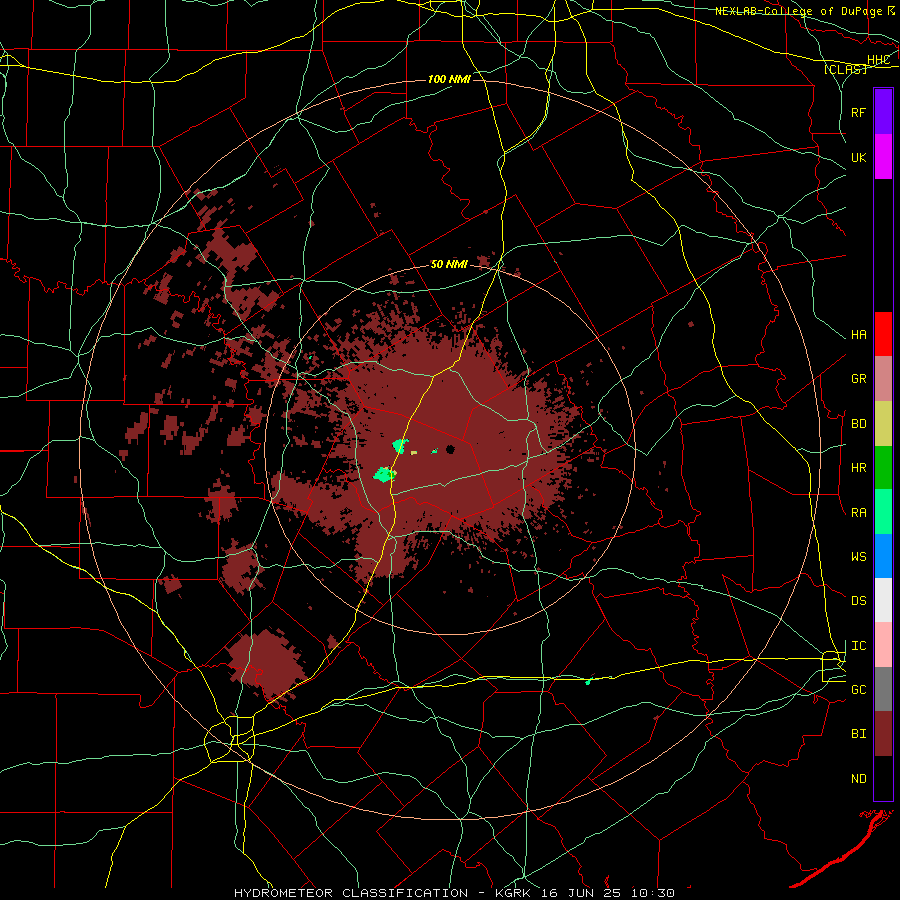
Task: Click the "HR" legend label
Action: [x=858, y=468]
